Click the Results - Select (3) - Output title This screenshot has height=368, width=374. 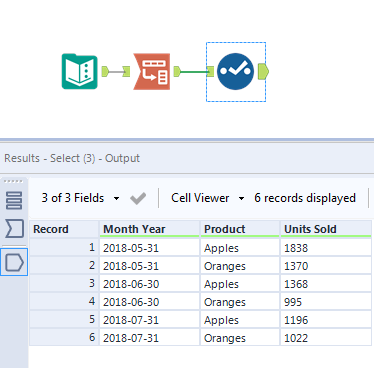click(72, 158)
